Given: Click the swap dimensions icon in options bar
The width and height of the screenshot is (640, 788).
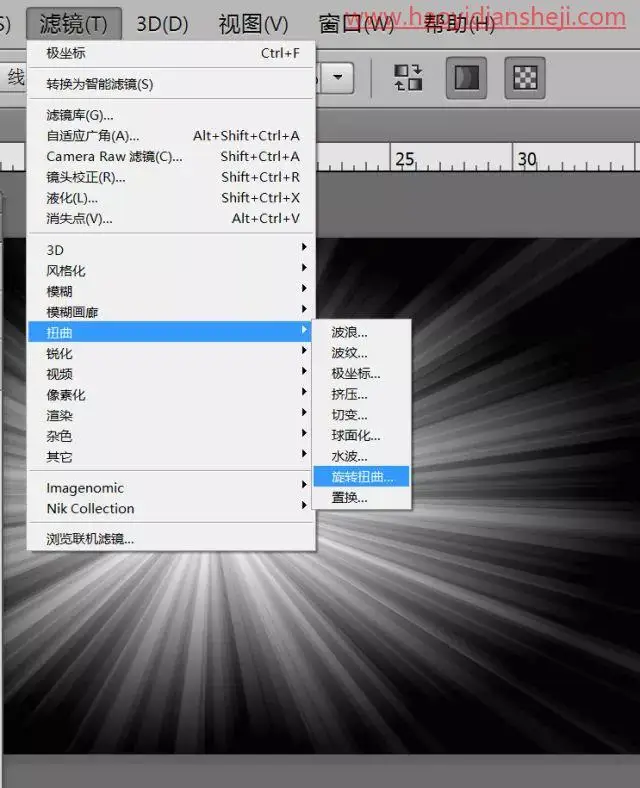Looking at the screenshot, I should [x=408, y=78].
